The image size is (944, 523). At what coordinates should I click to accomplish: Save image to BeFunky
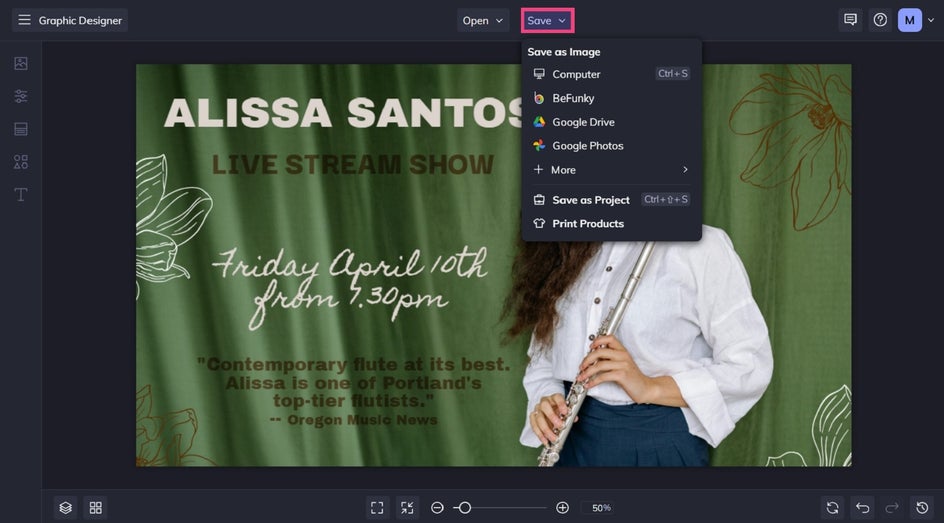[611, 98]
